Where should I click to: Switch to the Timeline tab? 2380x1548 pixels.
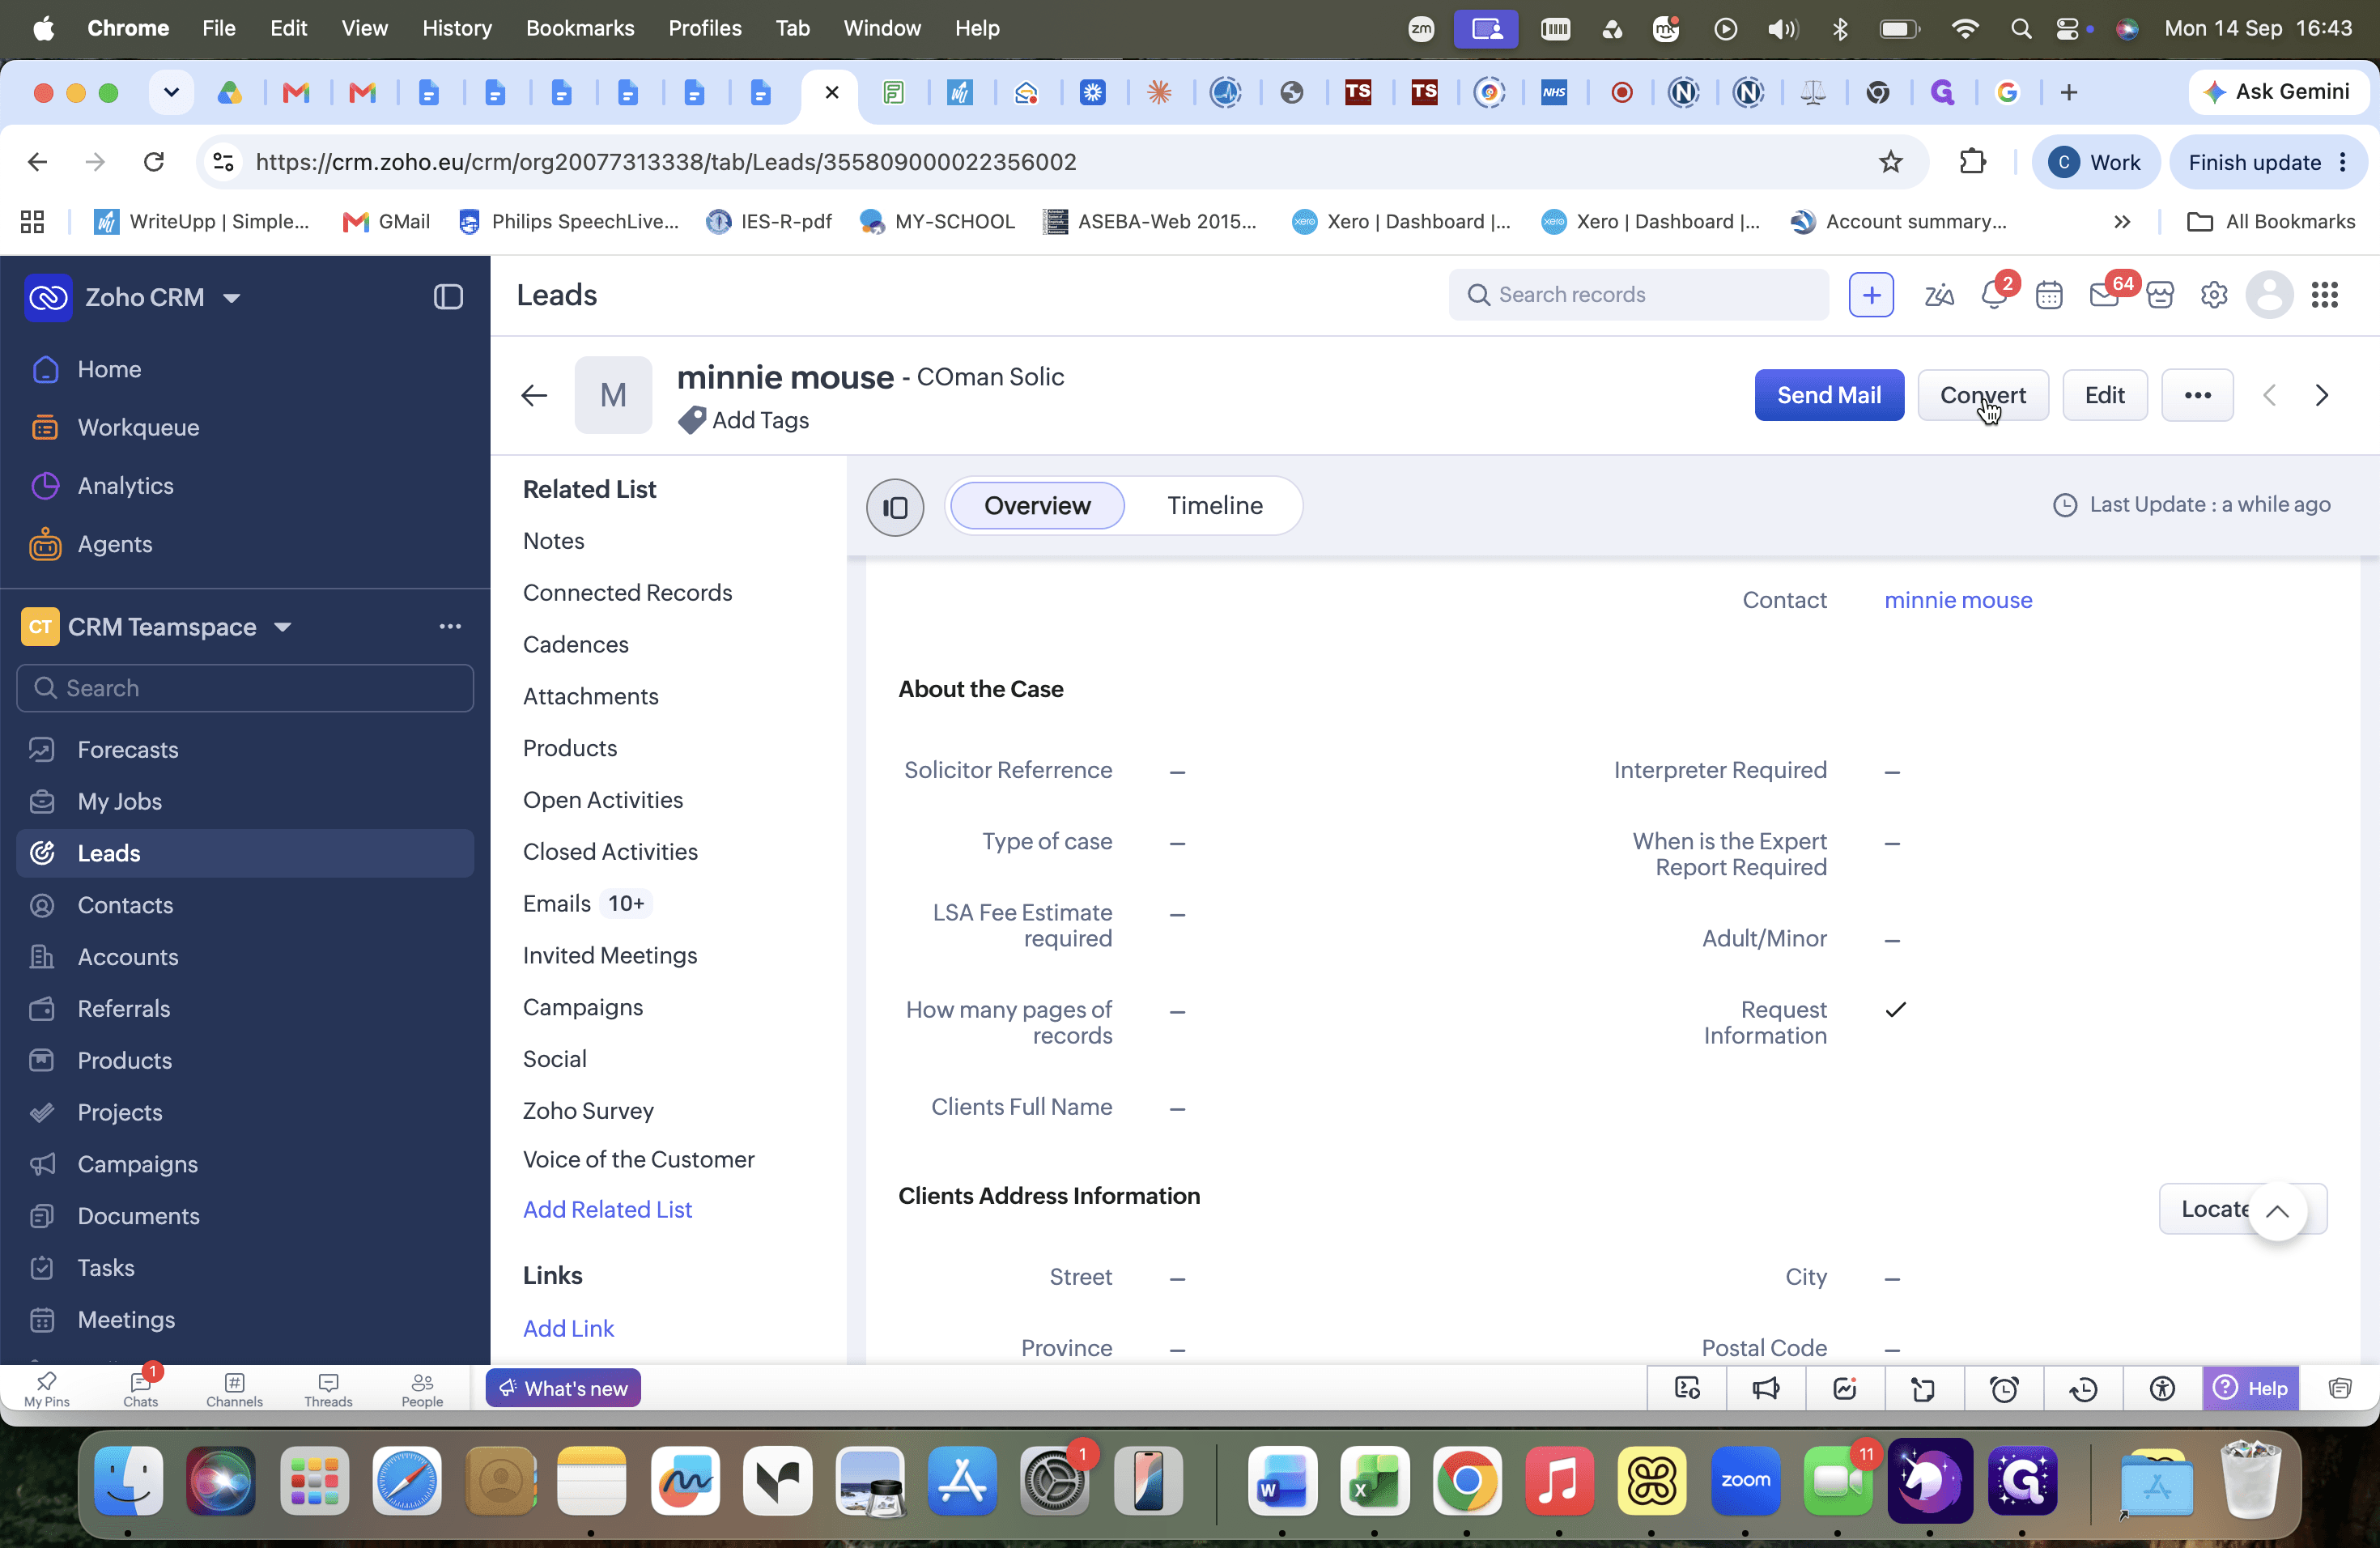click(1215, 506)
